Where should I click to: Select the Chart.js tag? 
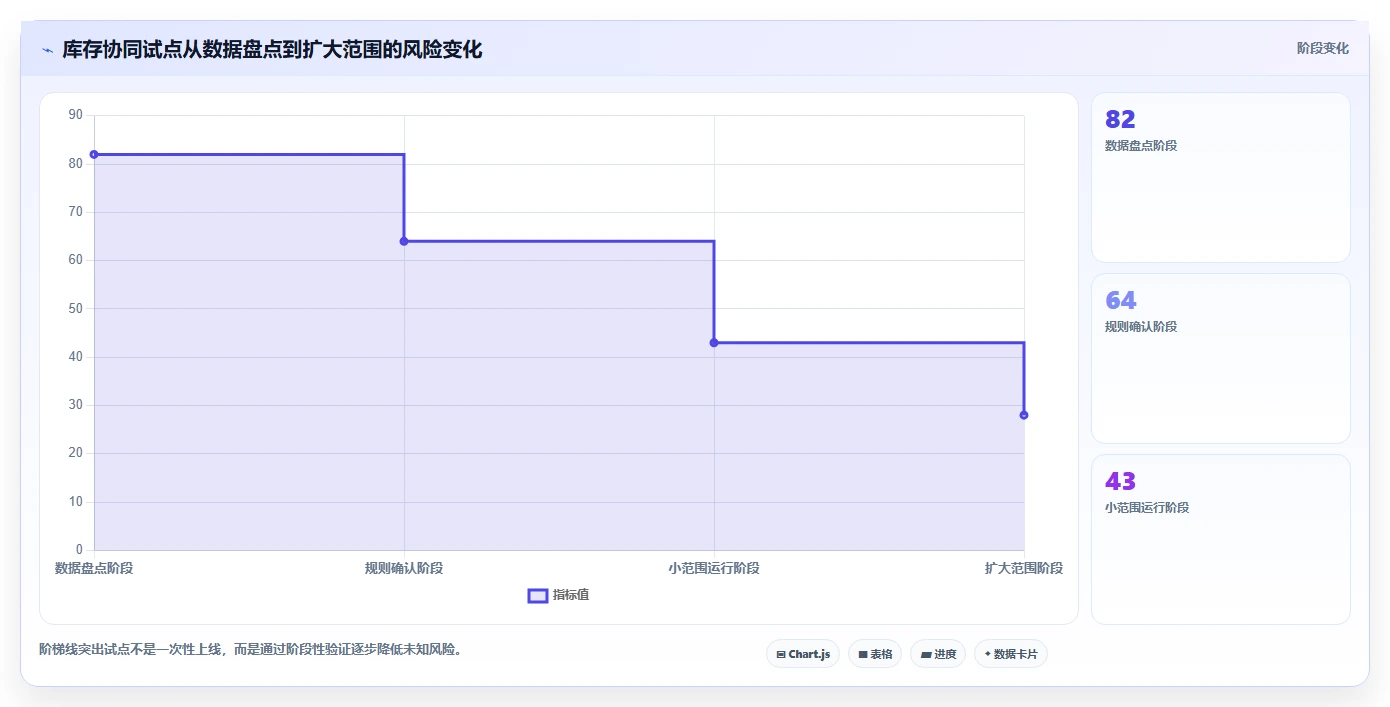coord(803,654)
